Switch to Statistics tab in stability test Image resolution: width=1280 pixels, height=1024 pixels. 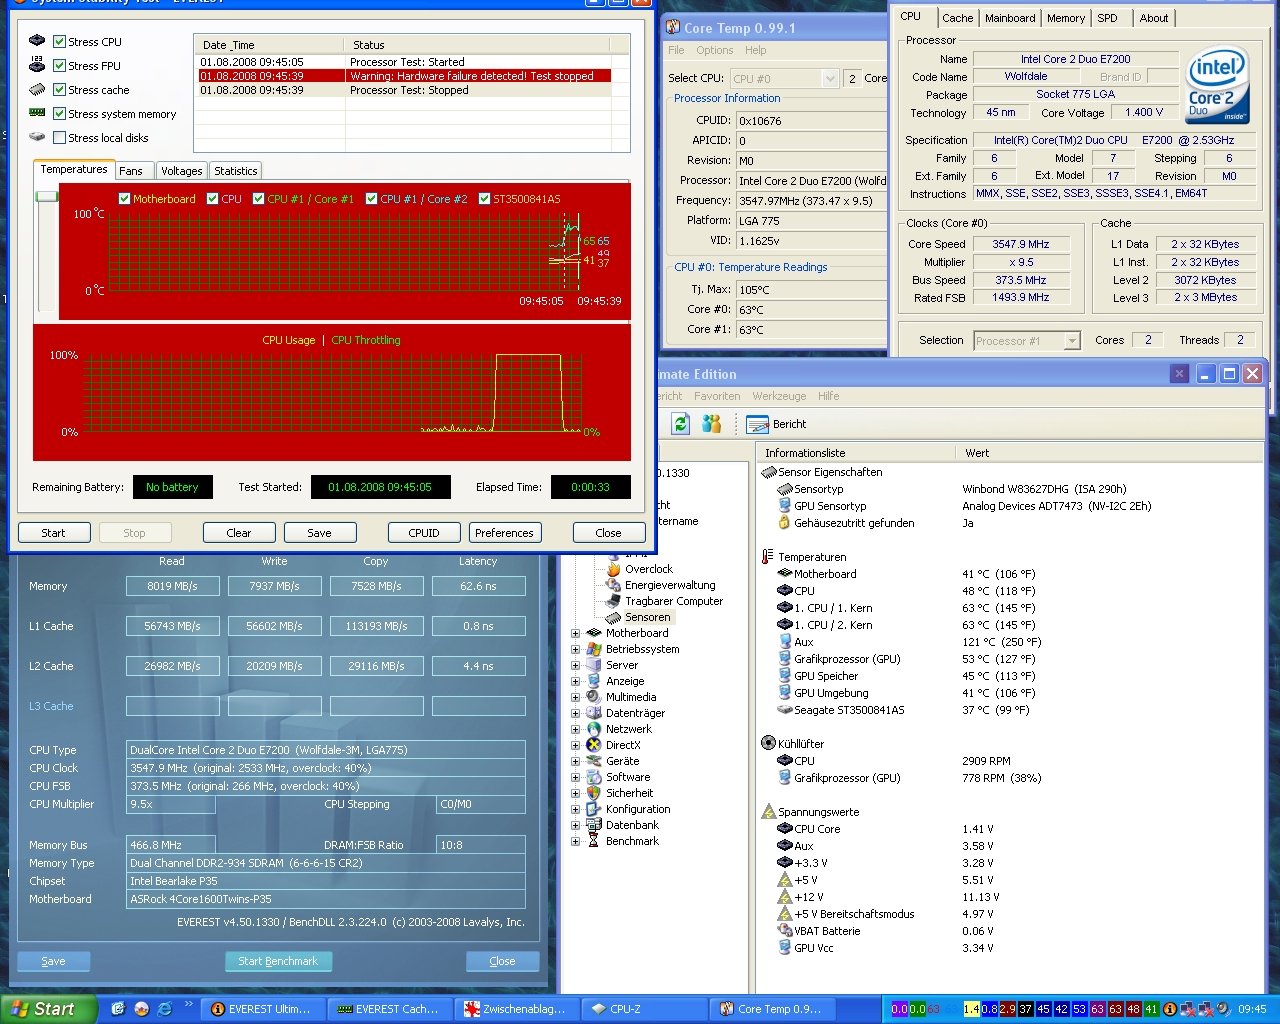(x=236, y=171)
